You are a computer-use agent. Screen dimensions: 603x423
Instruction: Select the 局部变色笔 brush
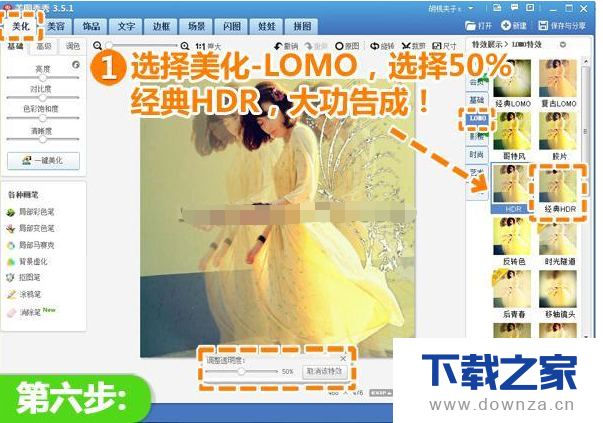tap(31, 228)
